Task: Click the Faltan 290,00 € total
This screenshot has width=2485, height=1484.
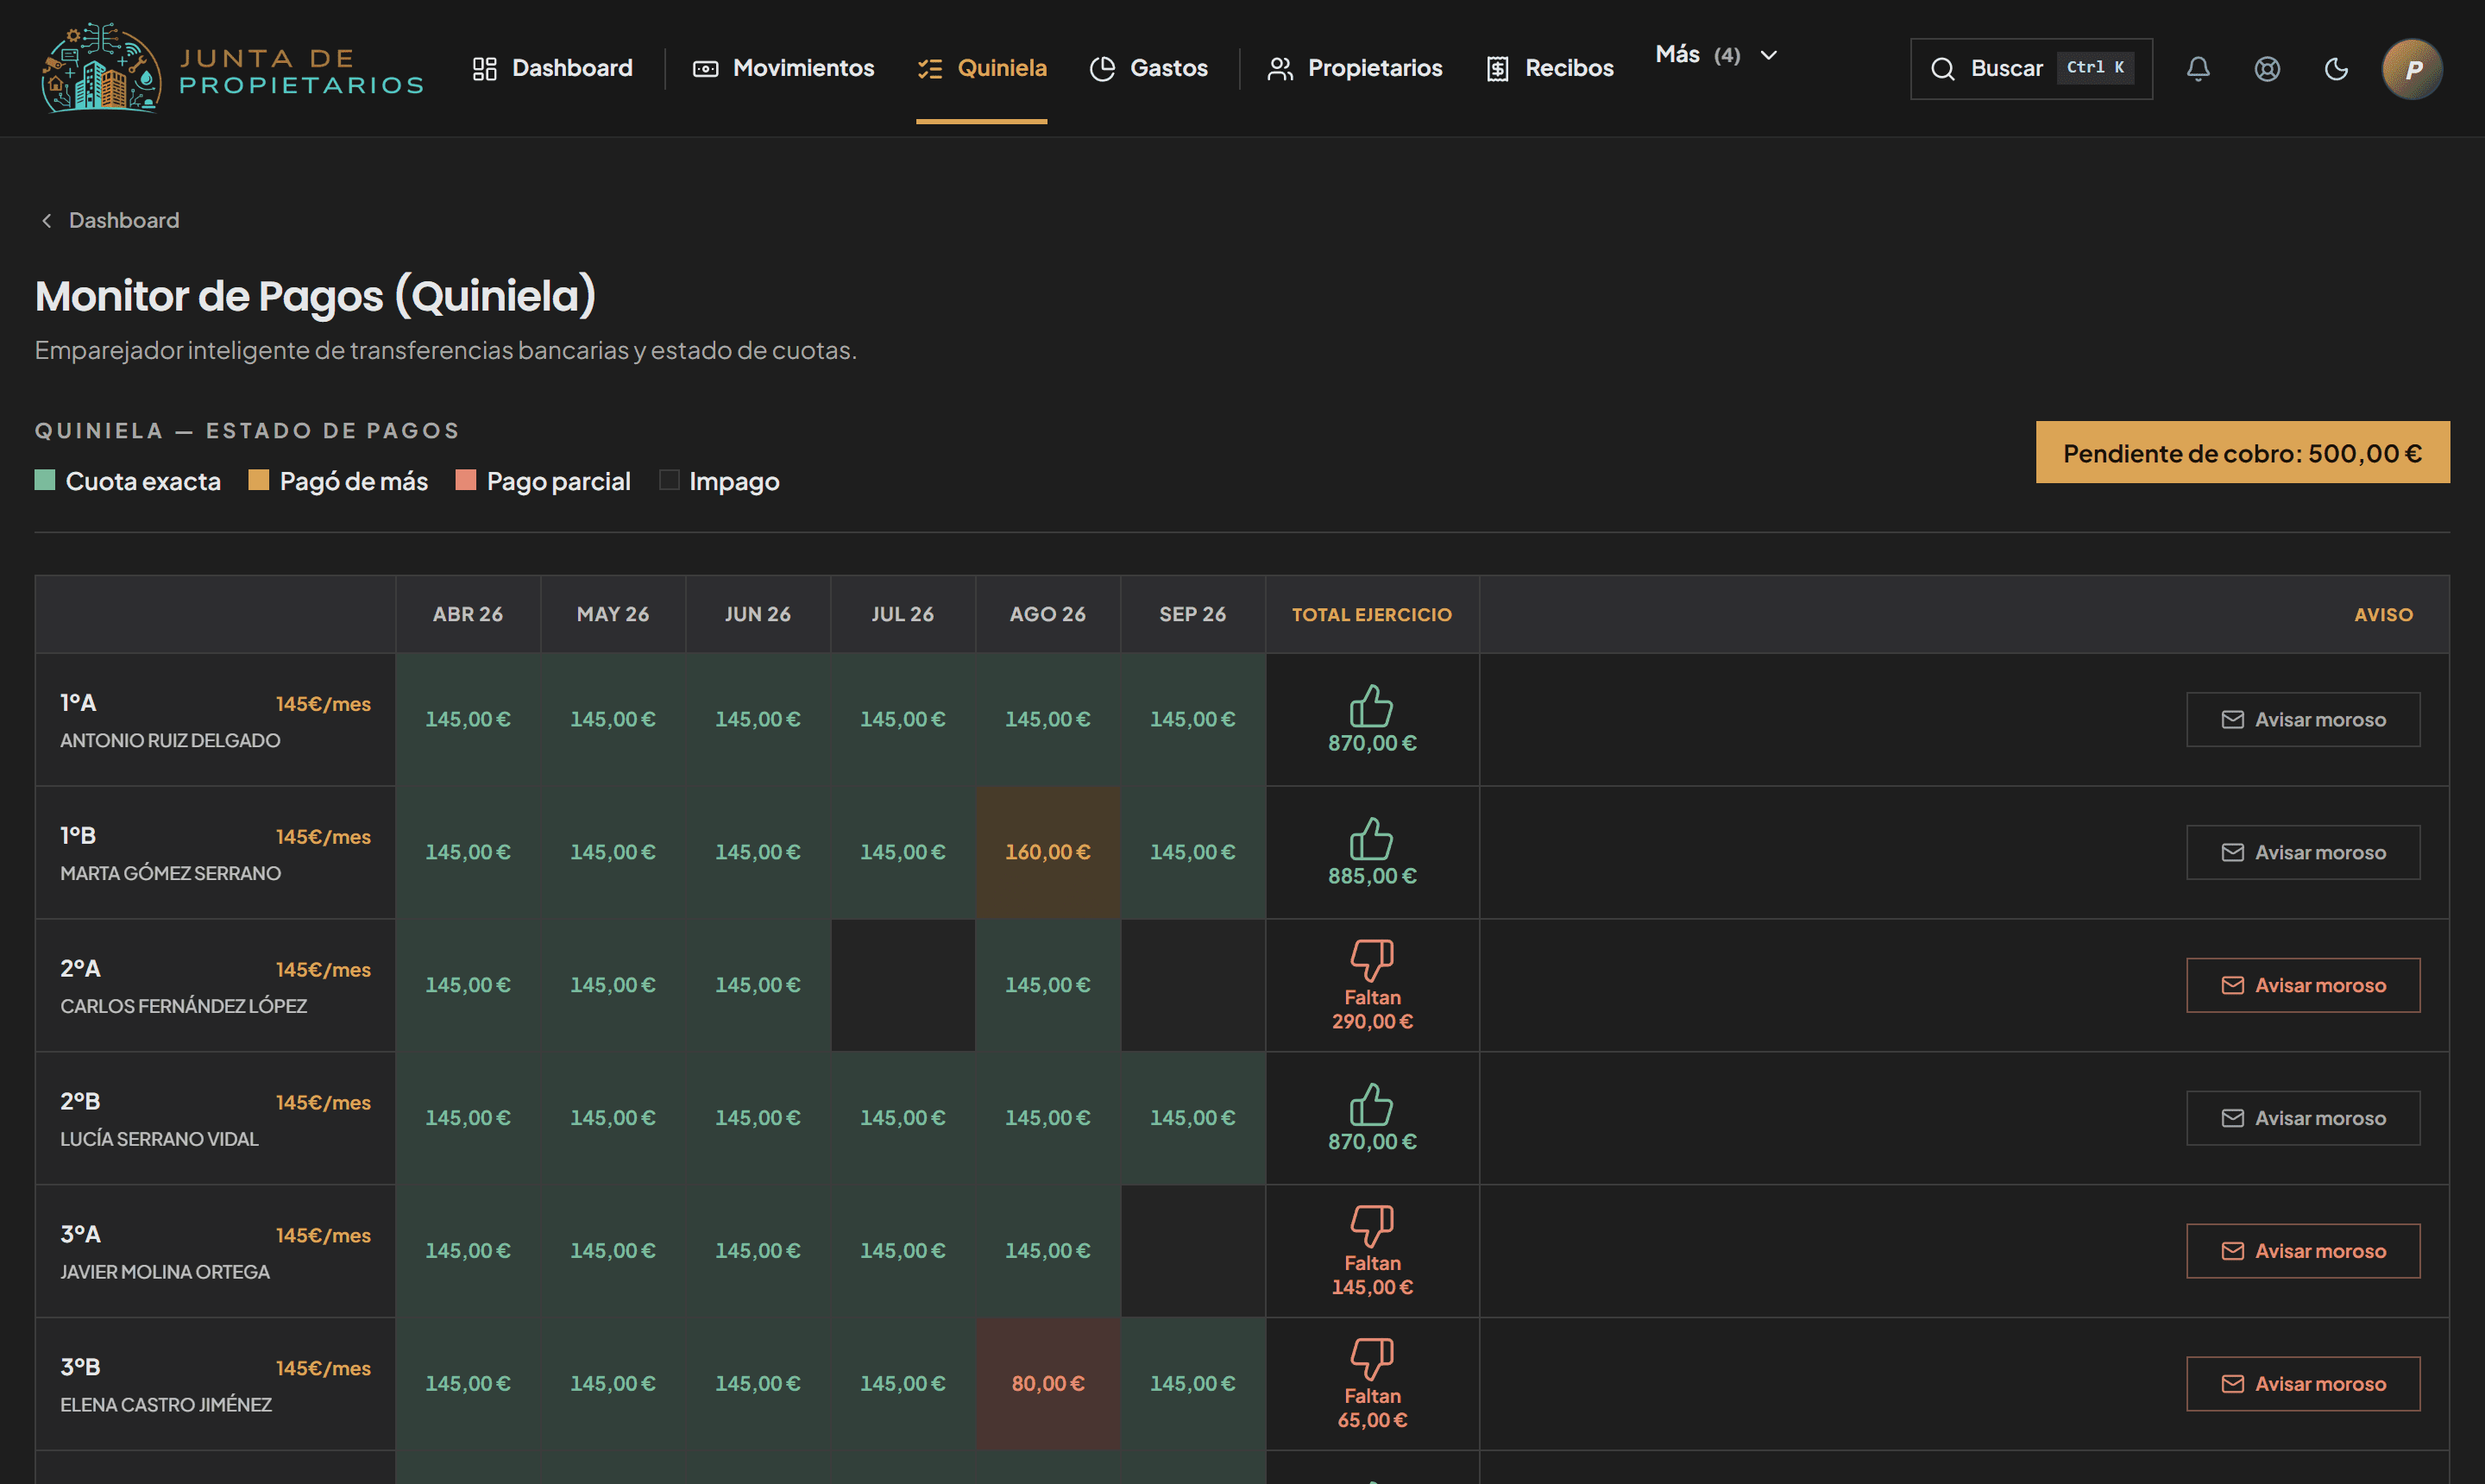Action: coord(1371,1010)
